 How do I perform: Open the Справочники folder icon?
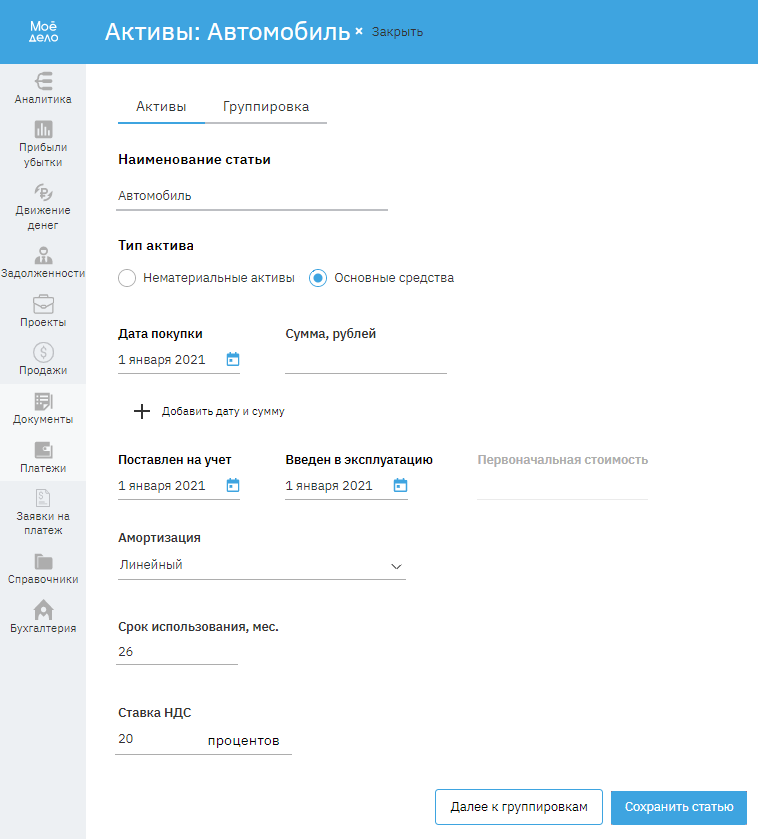43,561
